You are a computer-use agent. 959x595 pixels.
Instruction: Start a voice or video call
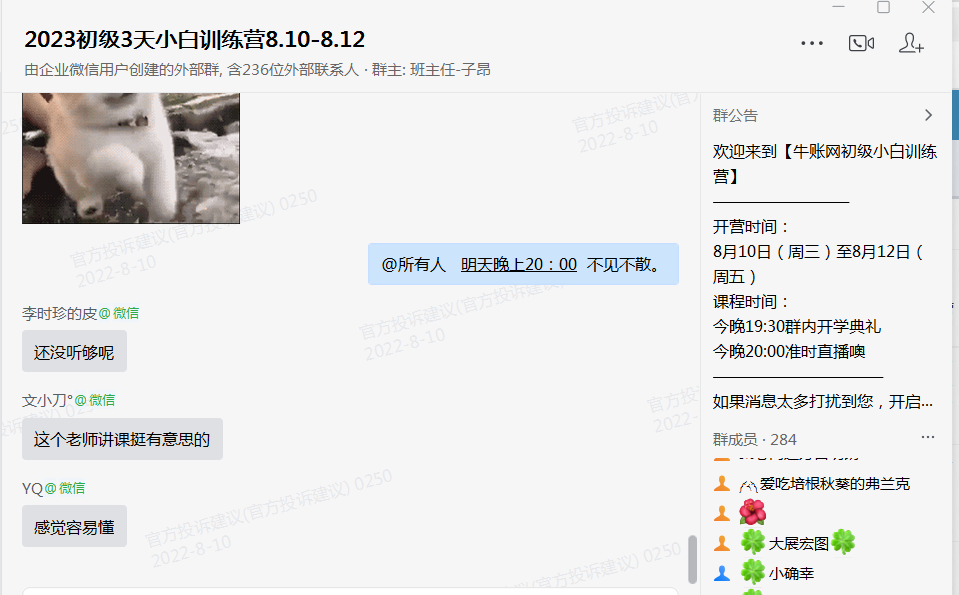[x=861, y=43]
